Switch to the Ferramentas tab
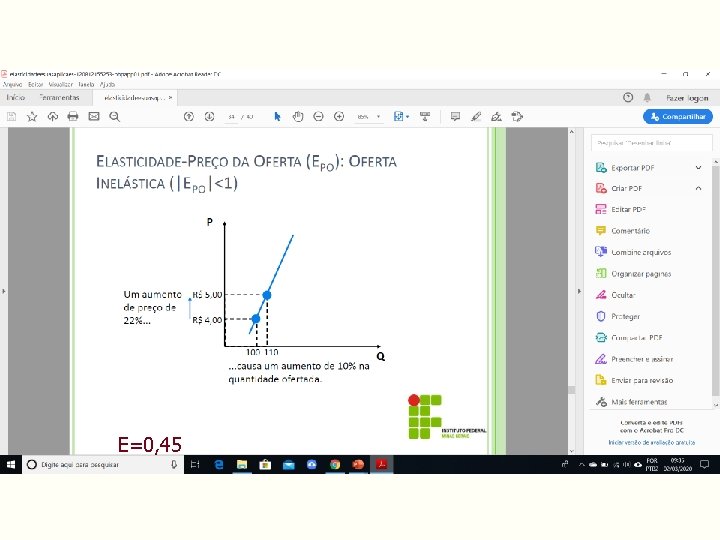This screenshot has height=540, width=720. [x=59, y=97]
